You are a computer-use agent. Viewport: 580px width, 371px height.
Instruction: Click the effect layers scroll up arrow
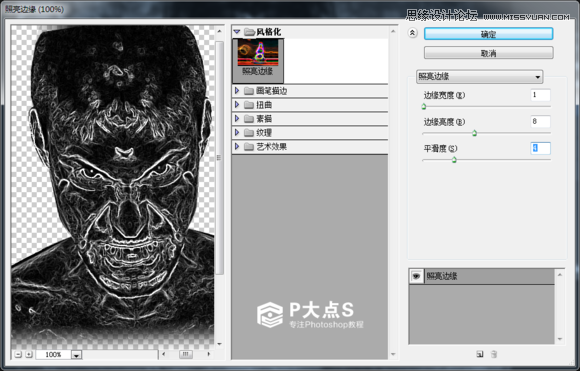click(560, 274)
